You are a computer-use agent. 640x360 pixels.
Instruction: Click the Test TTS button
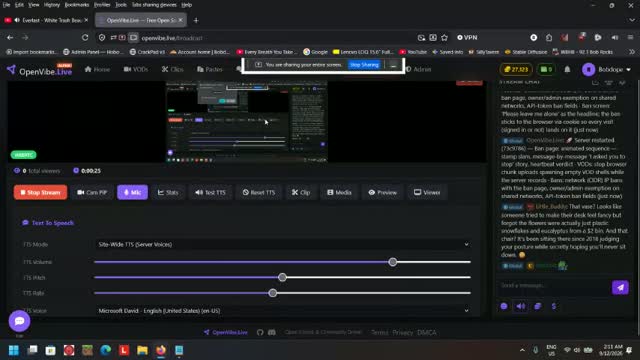coord(210,192)
